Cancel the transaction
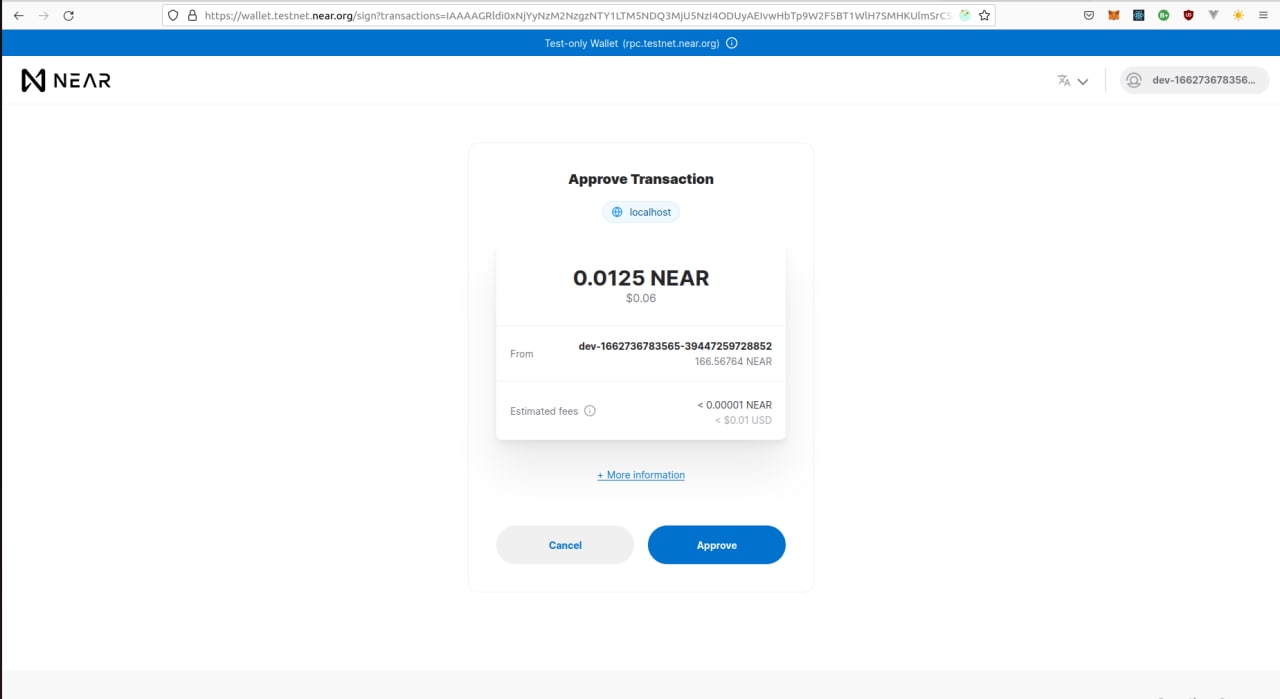The image size is (1280, 699). click(565, 545)
